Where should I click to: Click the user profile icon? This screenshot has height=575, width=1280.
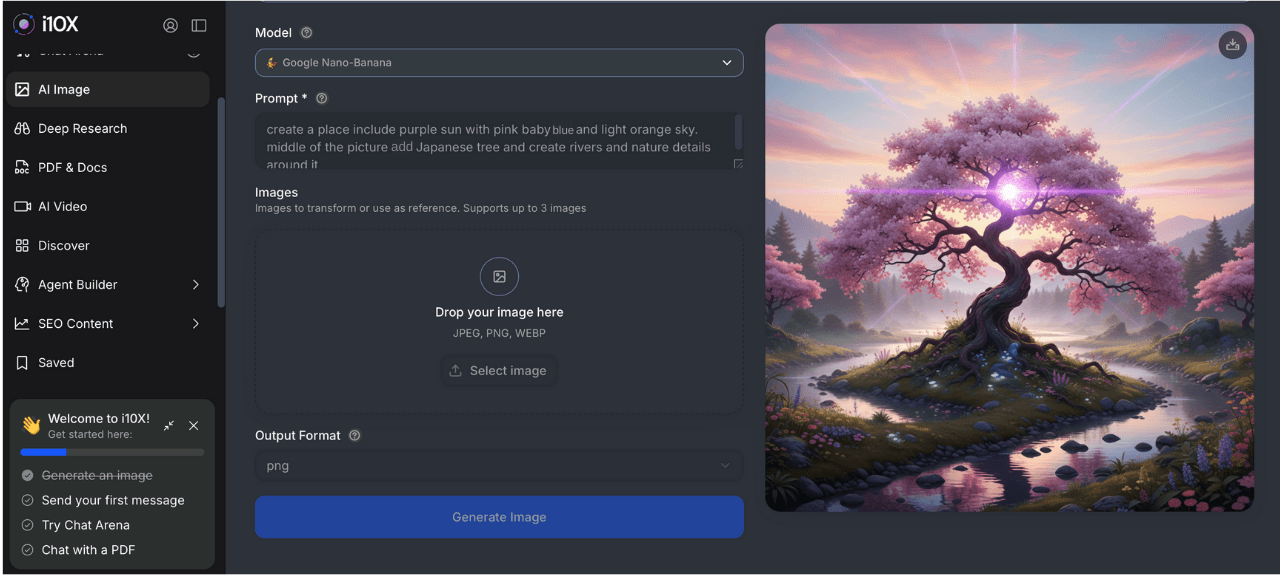coord(170,26)
